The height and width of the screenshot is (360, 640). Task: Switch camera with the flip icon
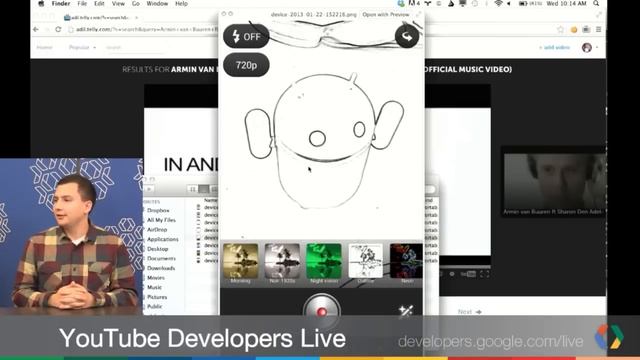407,36
